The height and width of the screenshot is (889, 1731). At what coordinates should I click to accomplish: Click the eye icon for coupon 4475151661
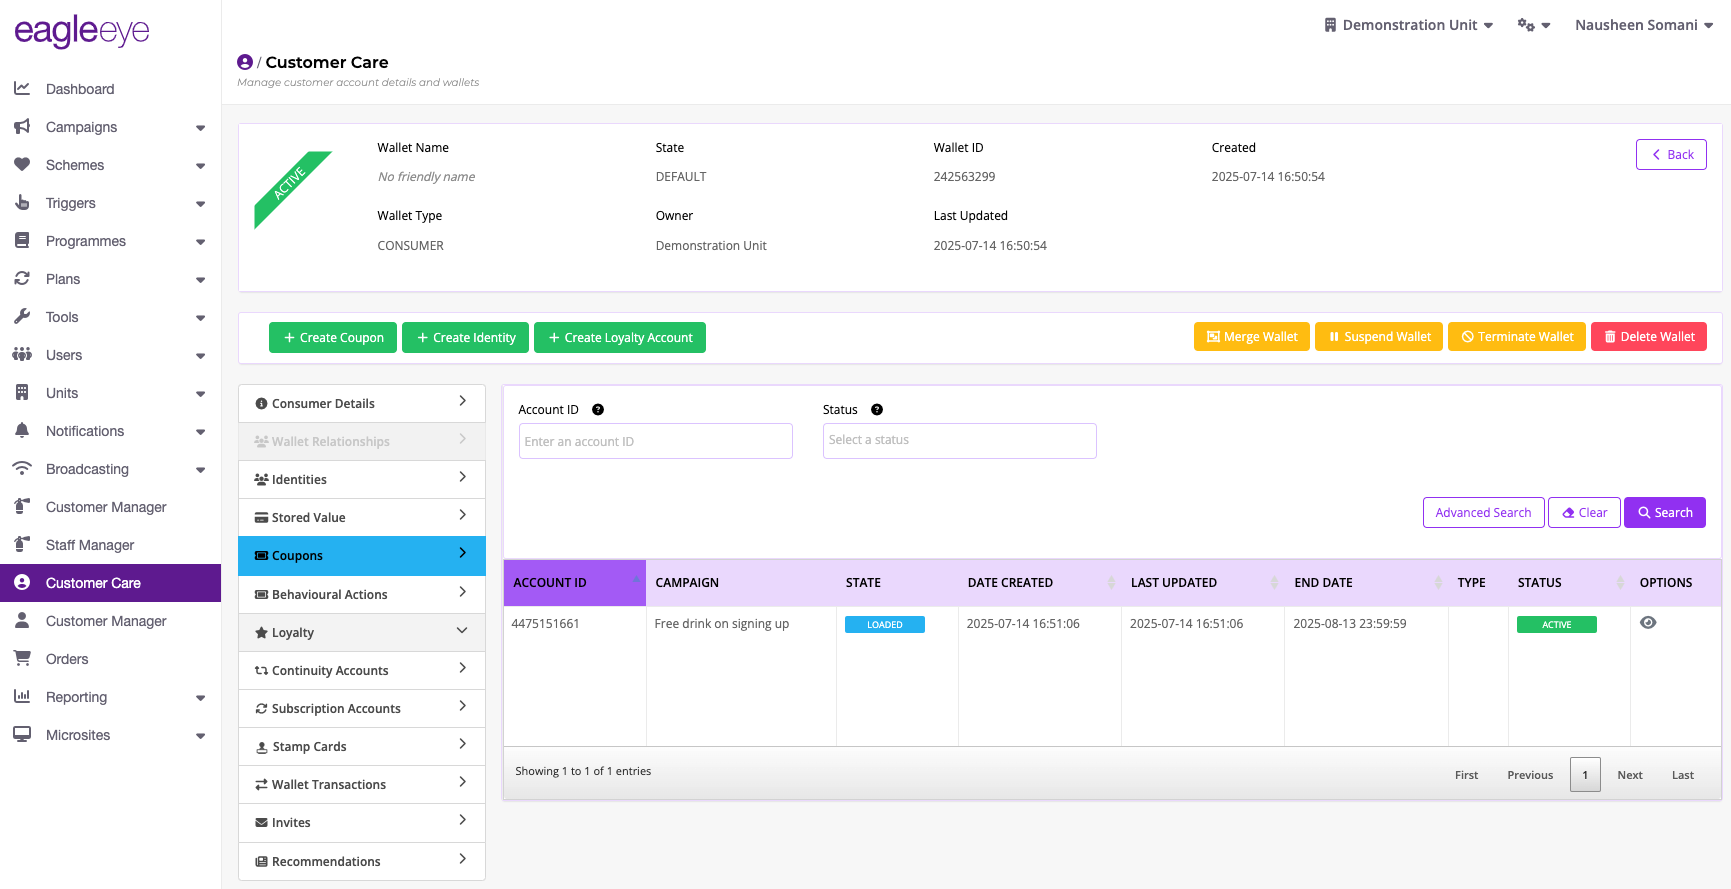point(1648,623)
